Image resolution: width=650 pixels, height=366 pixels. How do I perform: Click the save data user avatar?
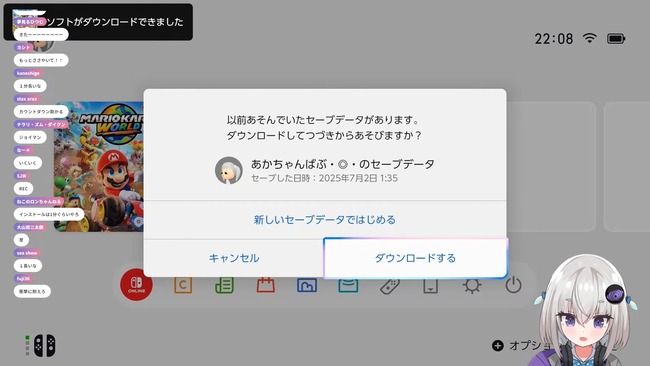pyautogui.click(x=229, y=170)
